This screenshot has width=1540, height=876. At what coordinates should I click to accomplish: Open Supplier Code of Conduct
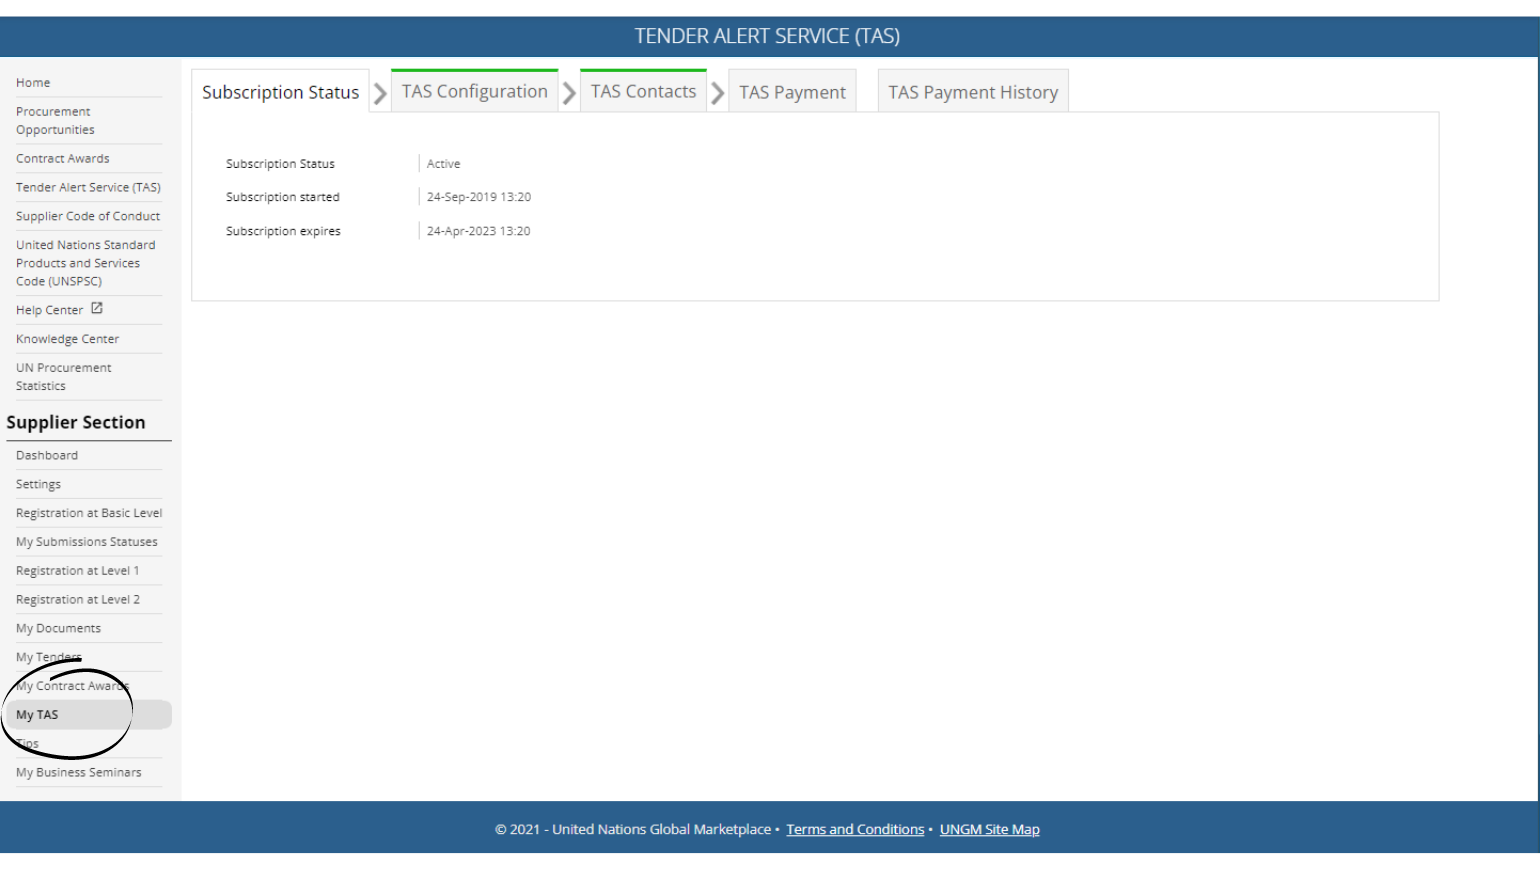point(88,217)
